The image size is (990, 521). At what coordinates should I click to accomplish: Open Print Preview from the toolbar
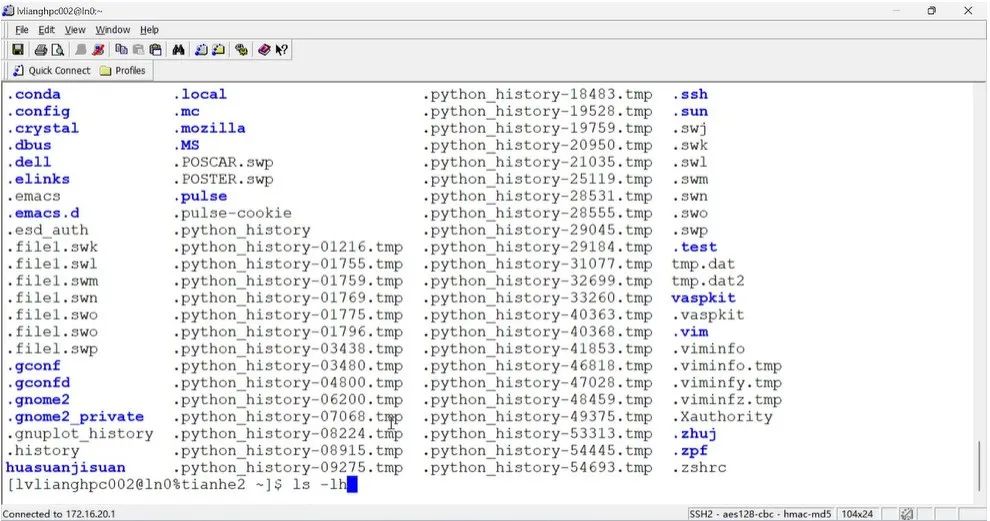pos(57,49)
